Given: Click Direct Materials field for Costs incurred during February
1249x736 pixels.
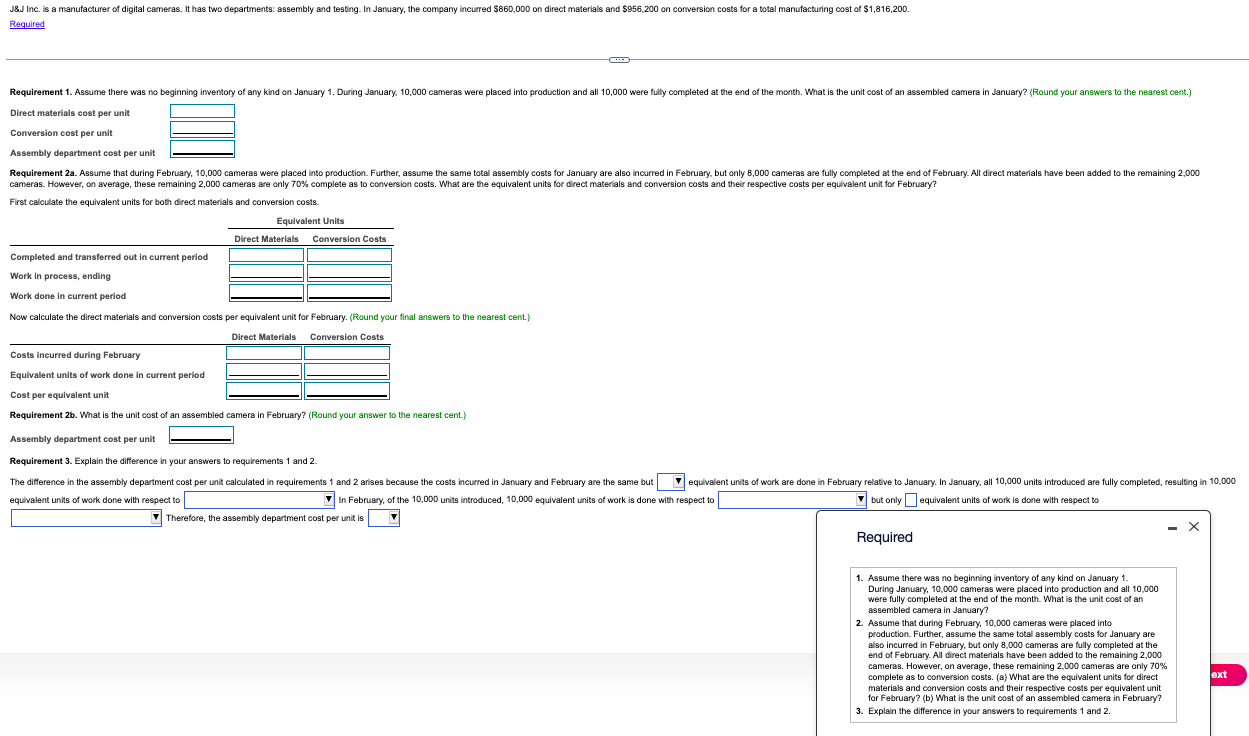Looking at the screenshot, I should coord(264,353).
